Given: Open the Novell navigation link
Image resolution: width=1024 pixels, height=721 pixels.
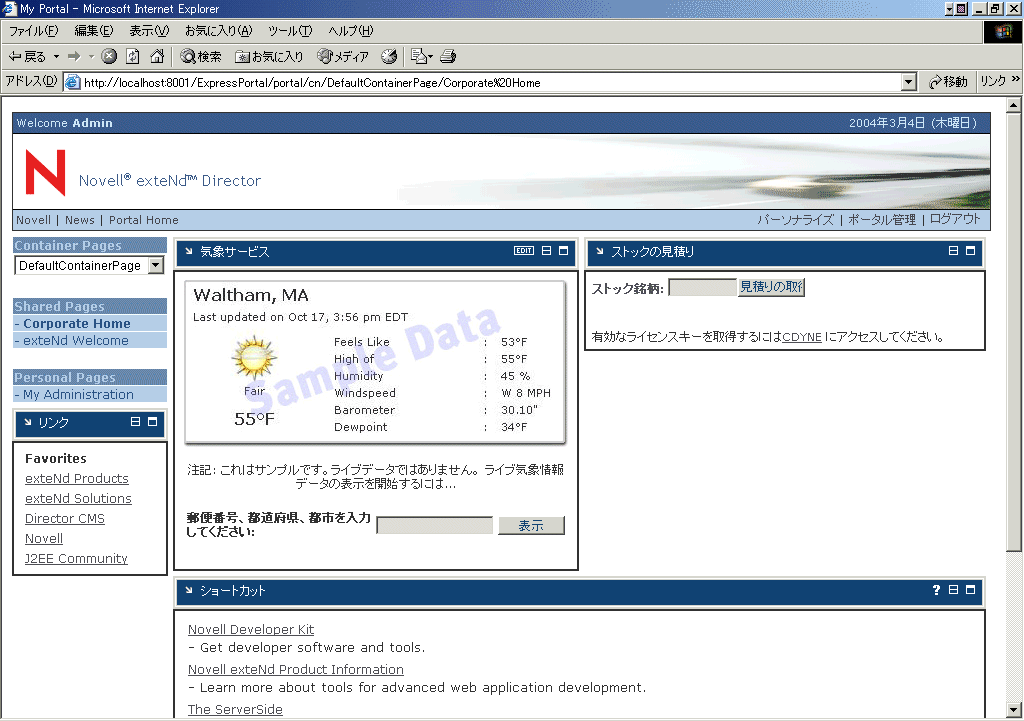Looking at the screenshot, I should point(33,220).
